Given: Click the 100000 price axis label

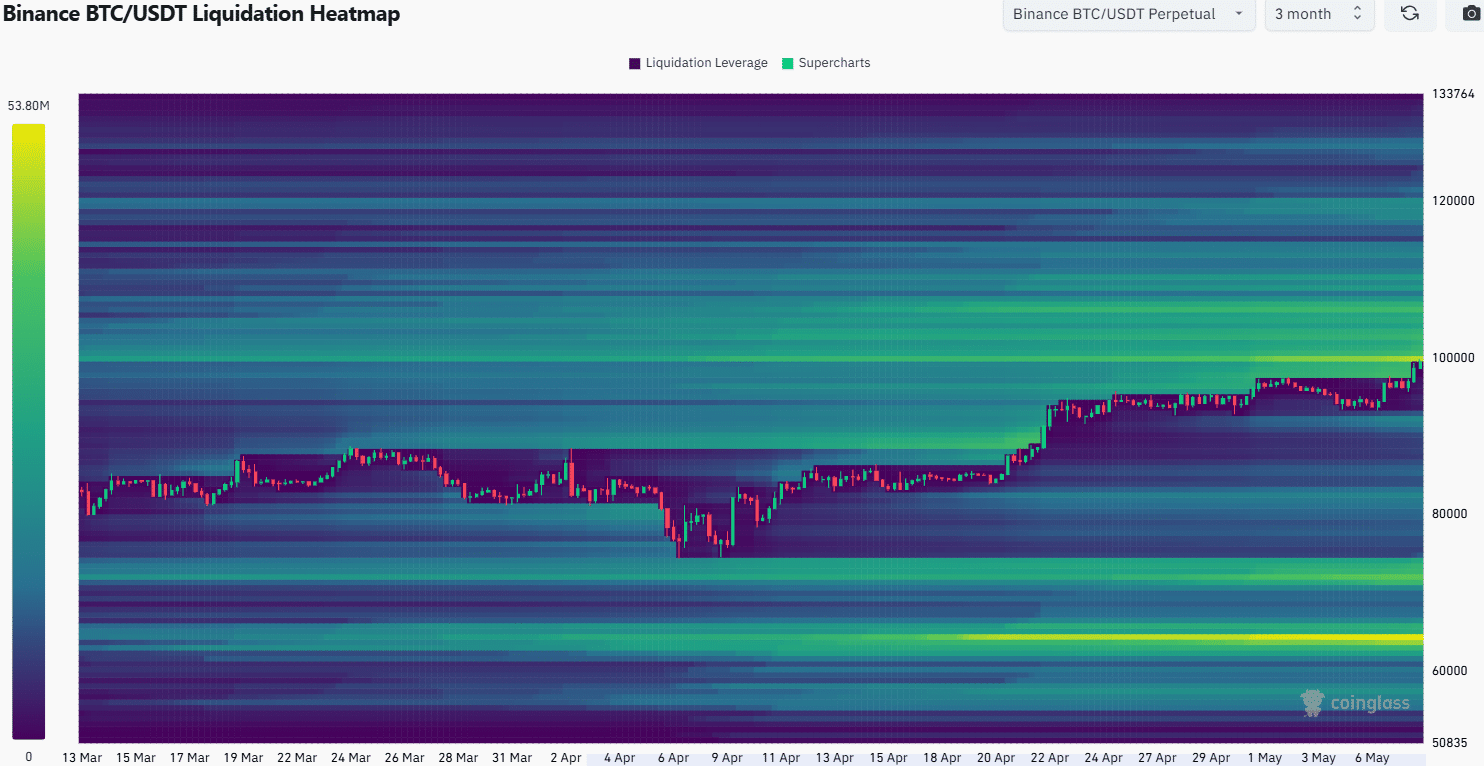Looking at the screenshot, I should tap(1453, 358).
